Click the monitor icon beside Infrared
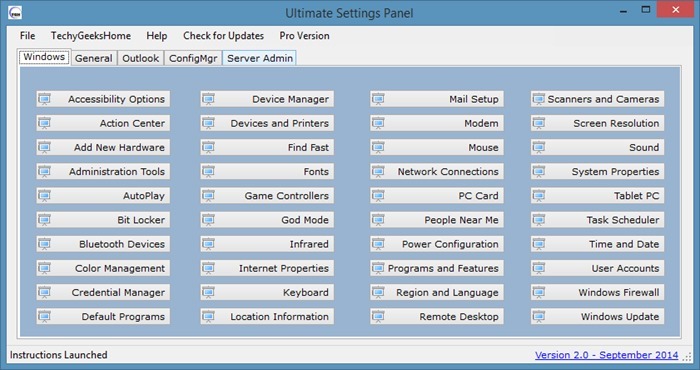The image size is (700, 370). (208, 244)
